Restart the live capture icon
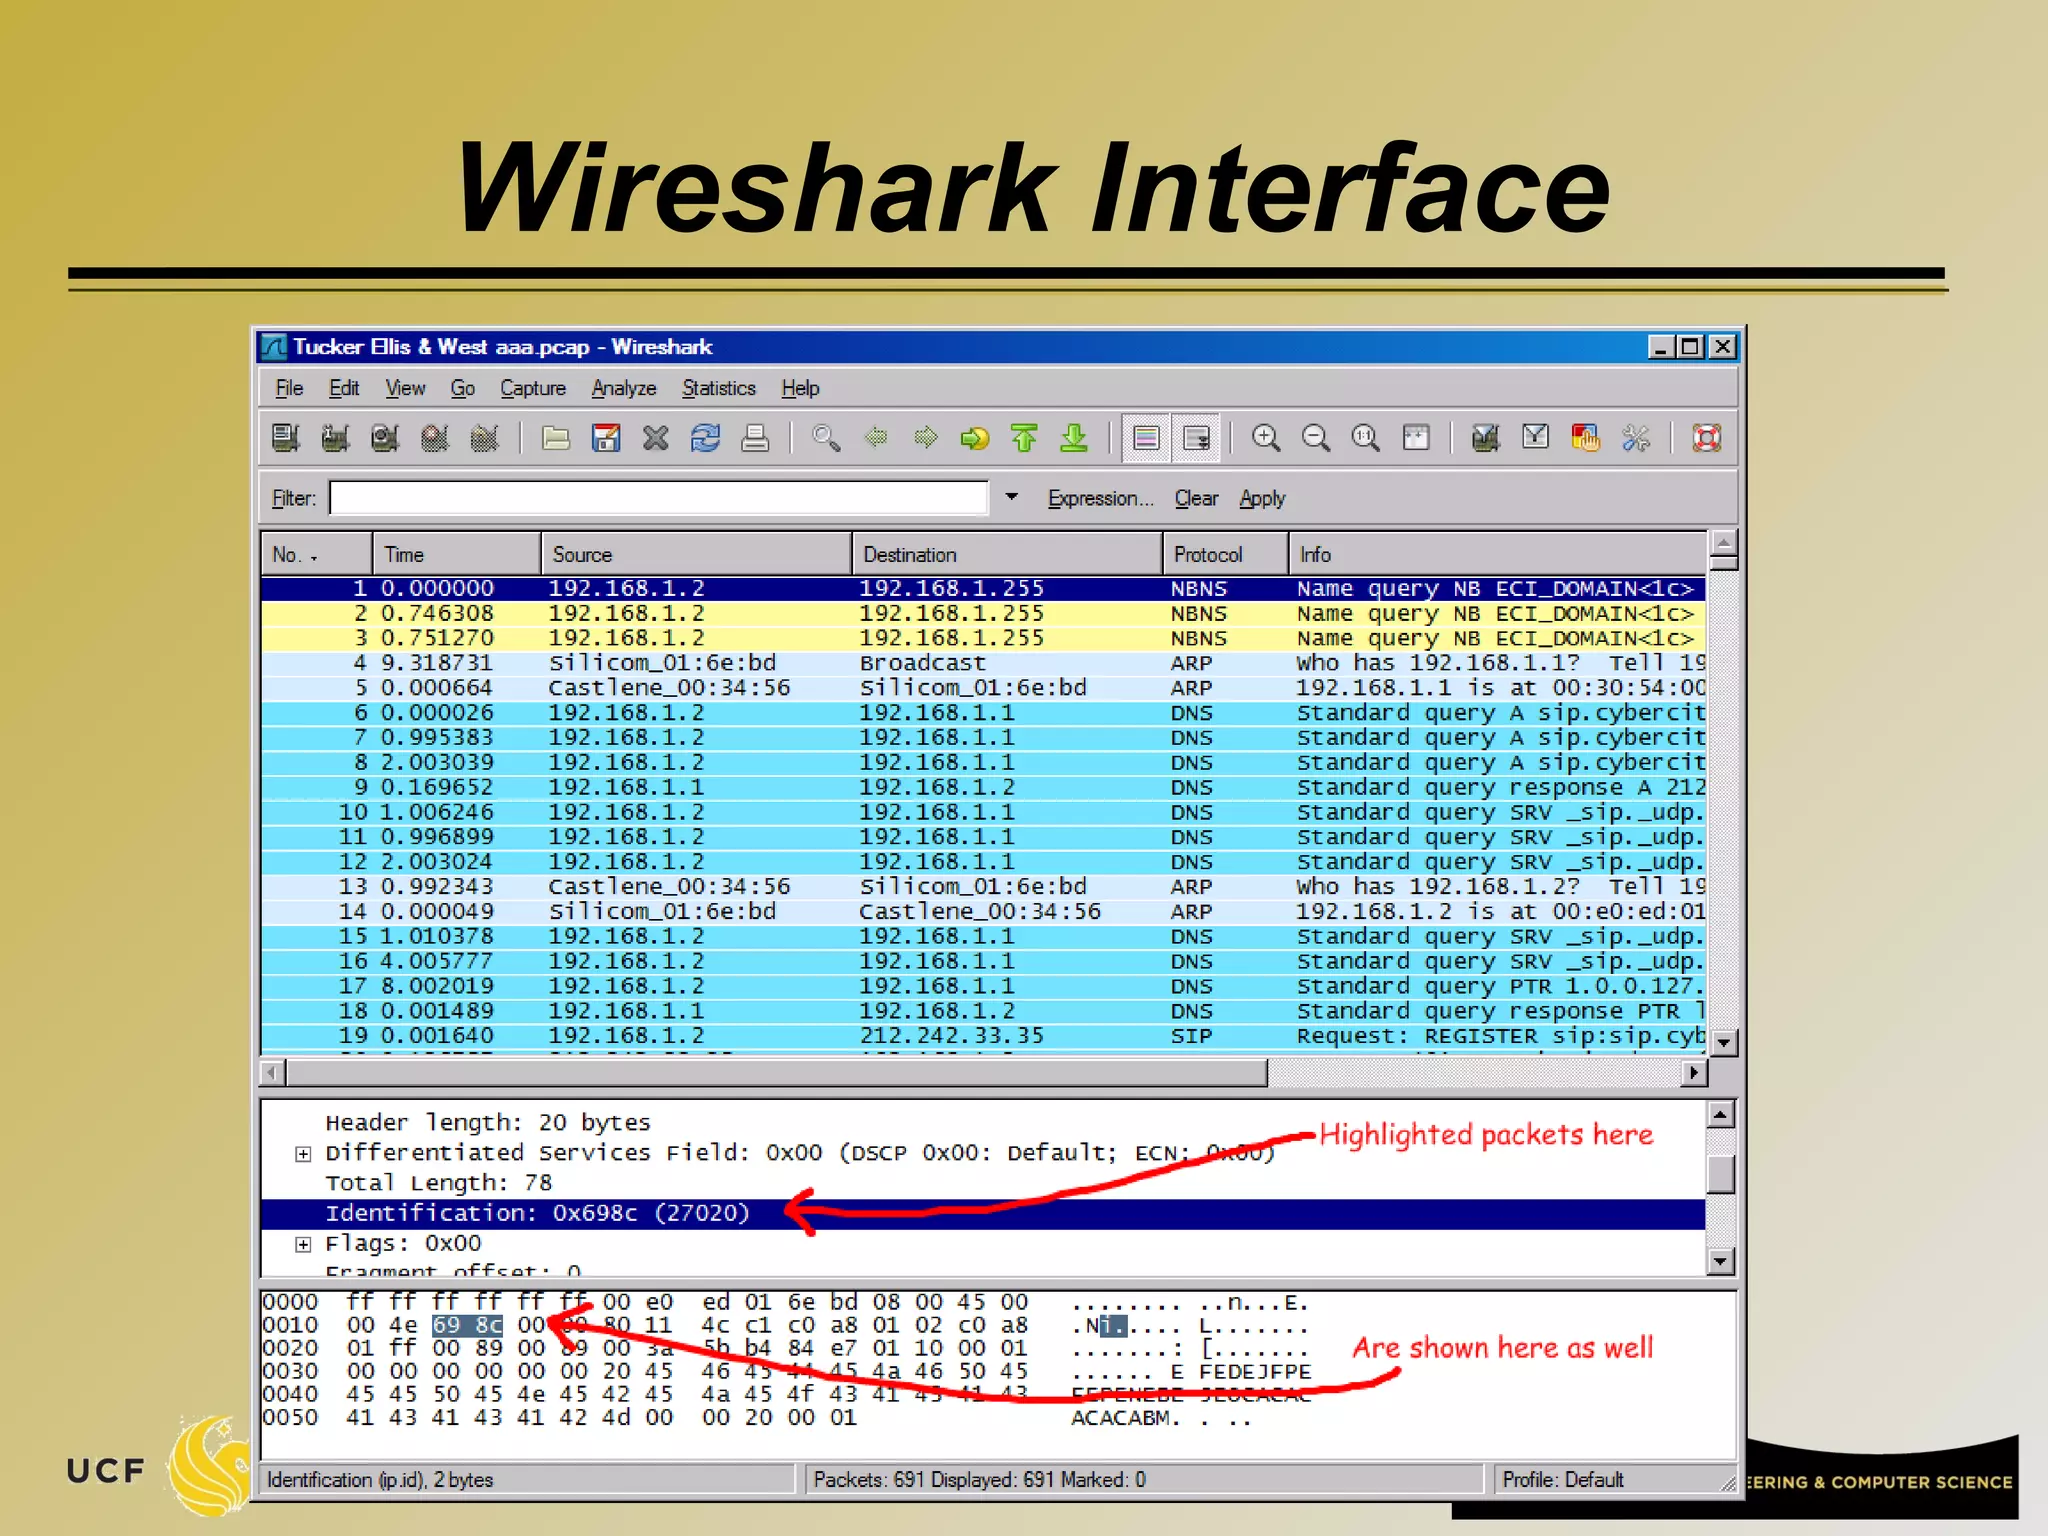Screen dimensions: 2048x1536 point(485,438)
